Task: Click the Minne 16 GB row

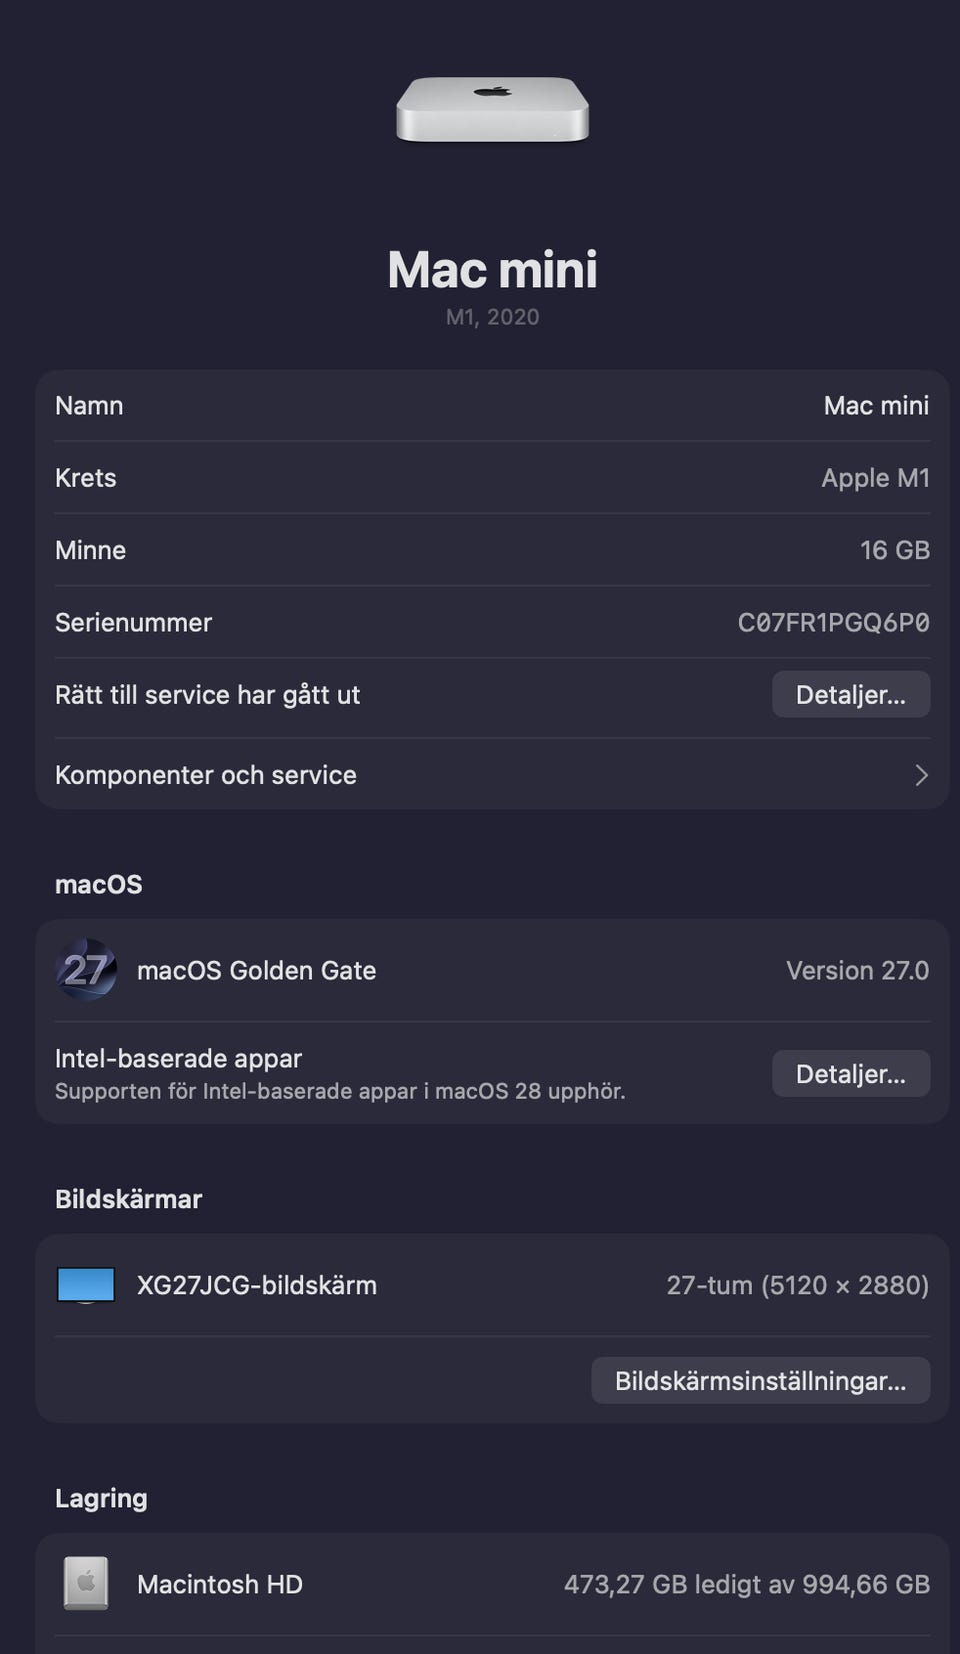Action: coord(492,550)
